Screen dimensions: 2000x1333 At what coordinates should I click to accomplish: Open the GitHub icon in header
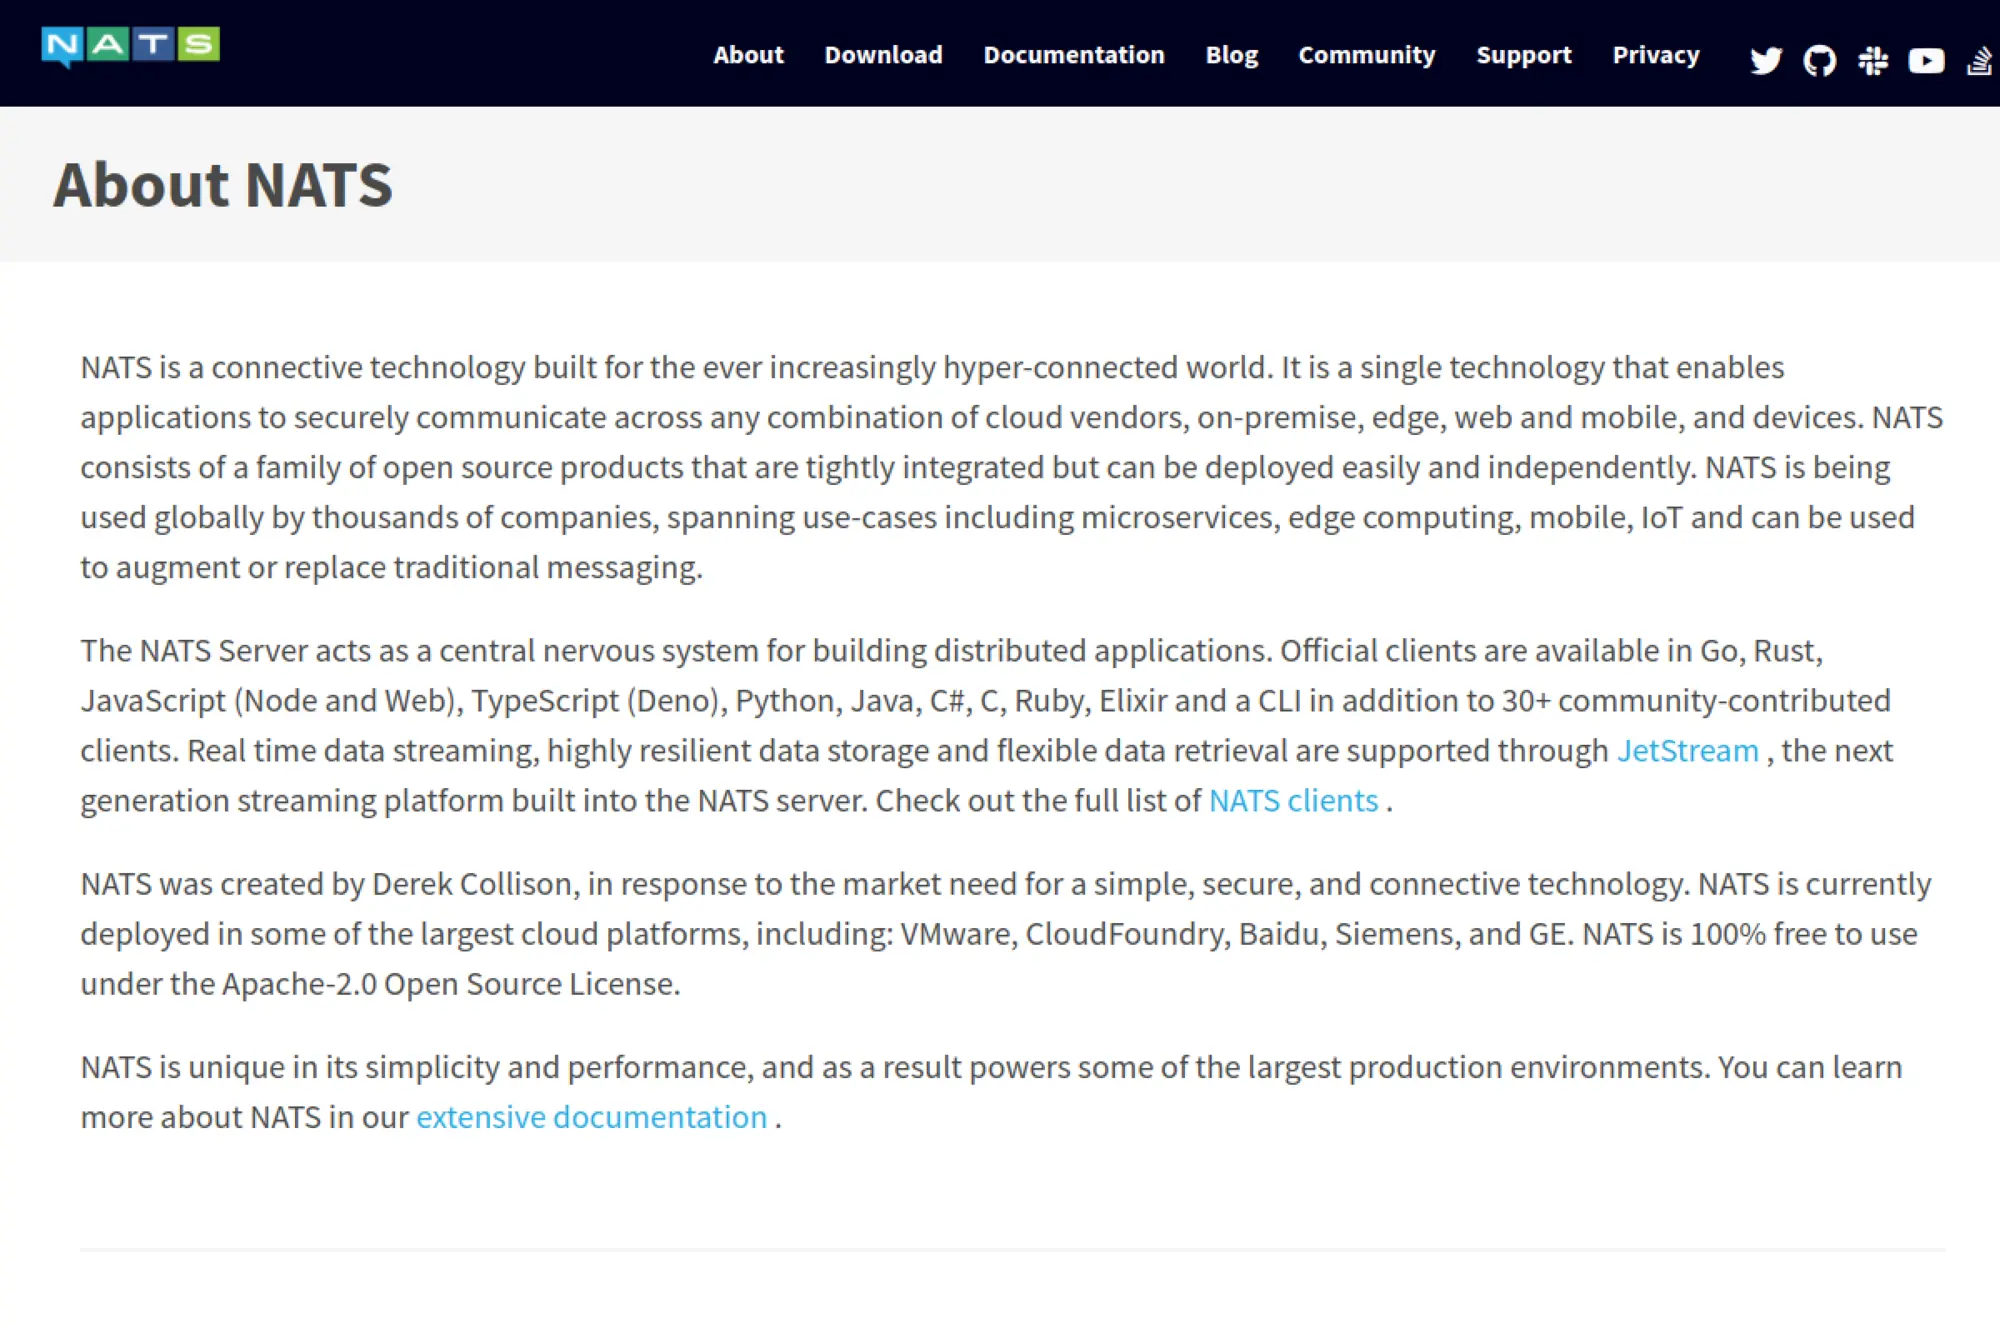[1819, 61]
